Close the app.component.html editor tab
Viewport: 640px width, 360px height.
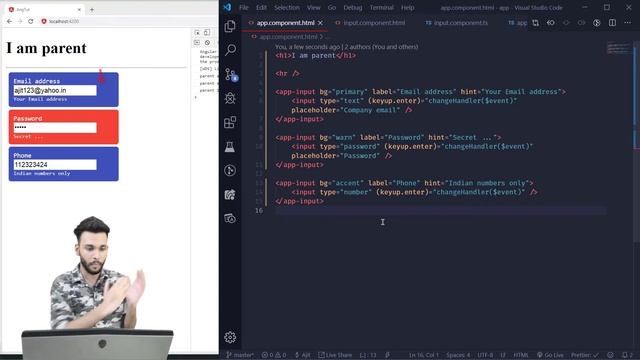pyautogui.click(x=320, y=23)
